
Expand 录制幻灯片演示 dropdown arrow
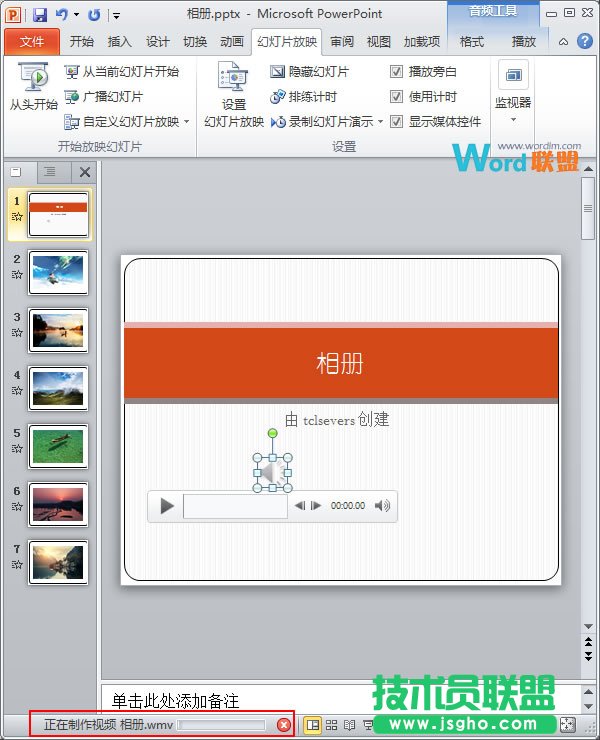tap(380, 122)
